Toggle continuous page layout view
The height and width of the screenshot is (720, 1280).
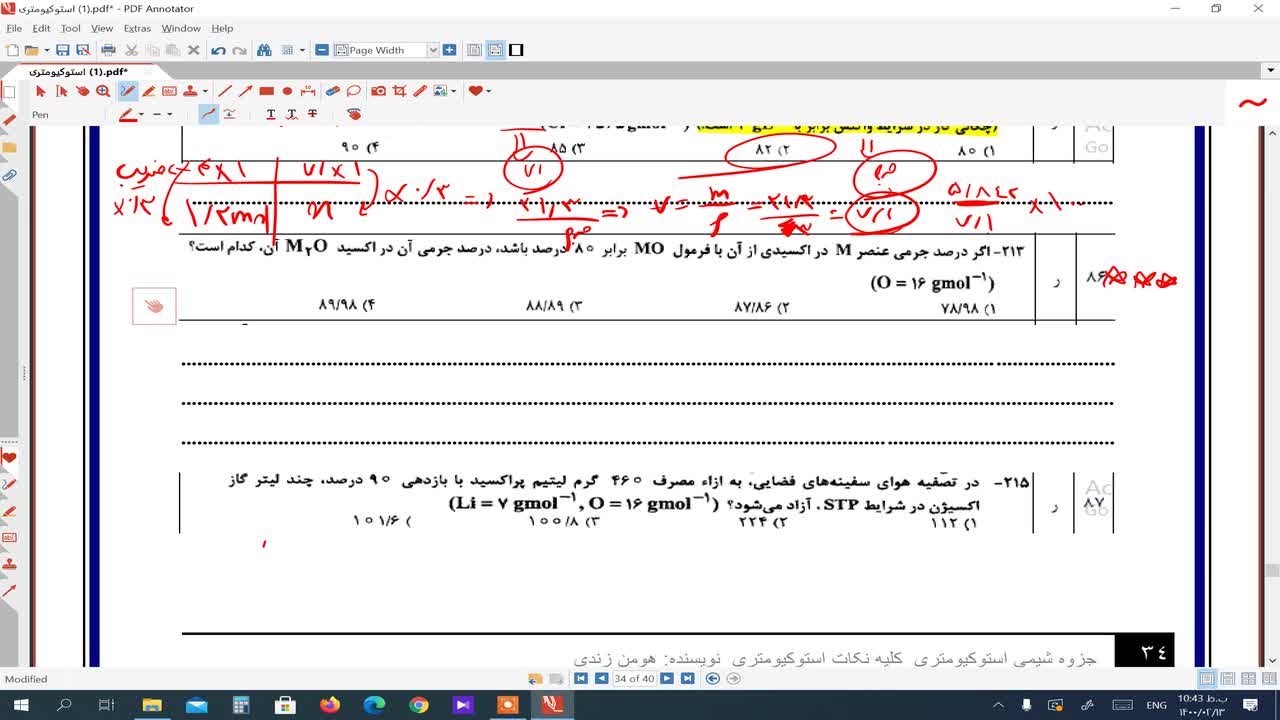click(495, 50)
